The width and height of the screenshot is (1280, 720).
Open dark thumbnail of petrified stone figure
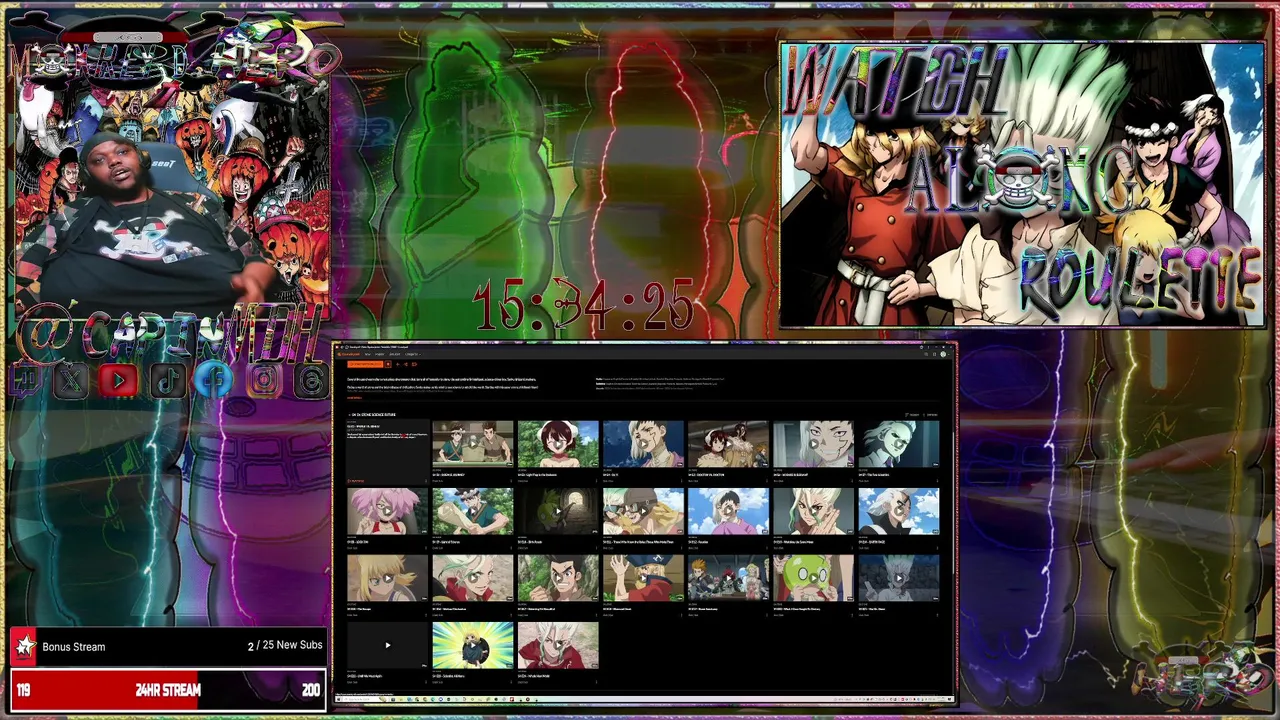tap(898, 578)
